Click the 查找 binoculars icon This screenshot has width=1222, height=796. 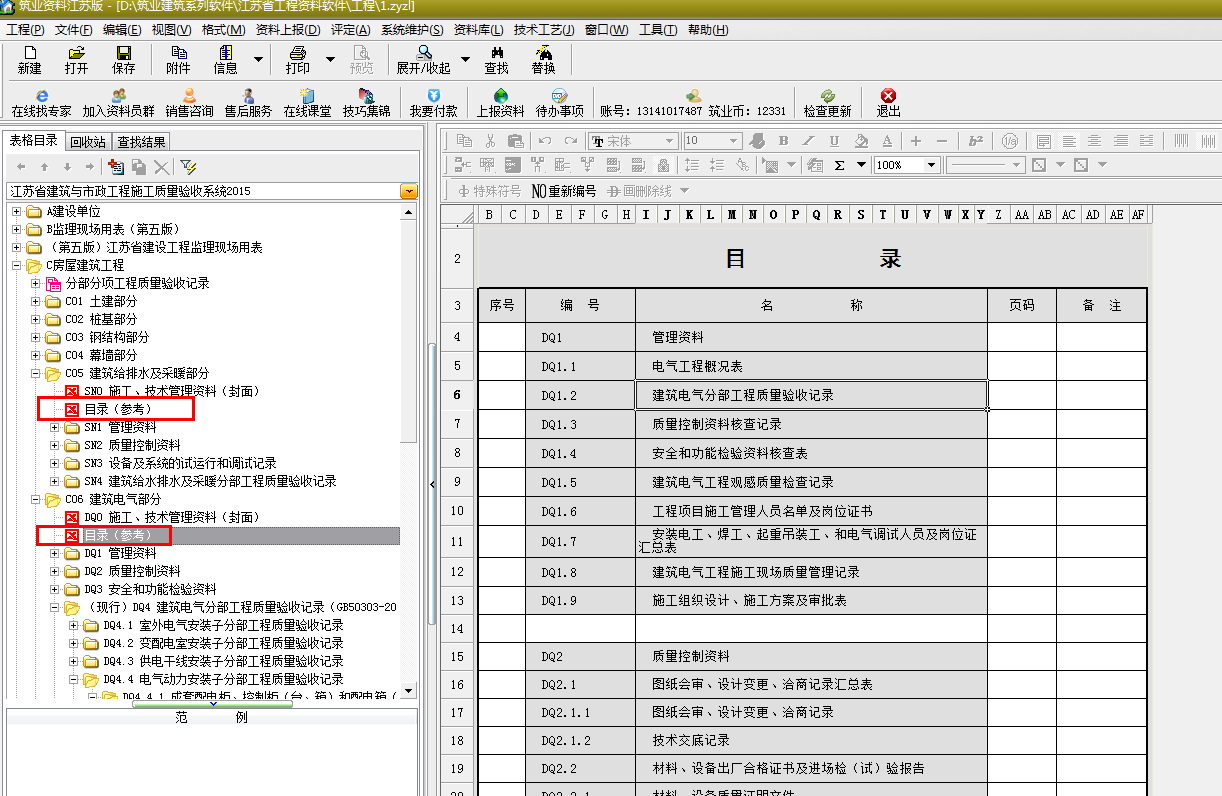tap(496, 60)
